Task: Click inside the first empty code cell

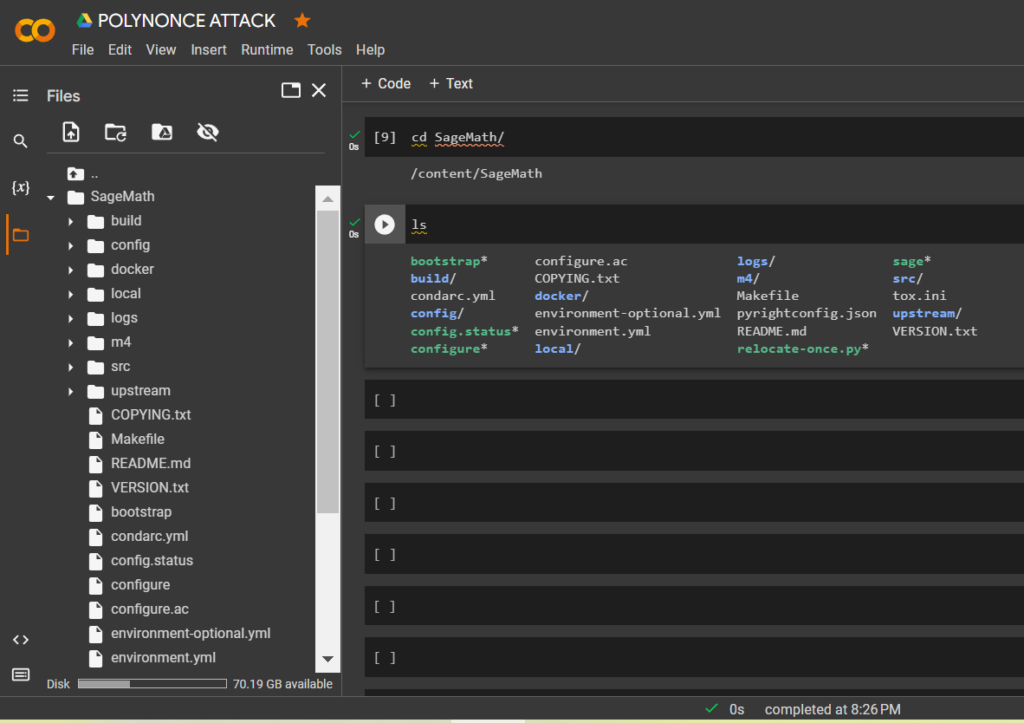Action: click(694, 400)
